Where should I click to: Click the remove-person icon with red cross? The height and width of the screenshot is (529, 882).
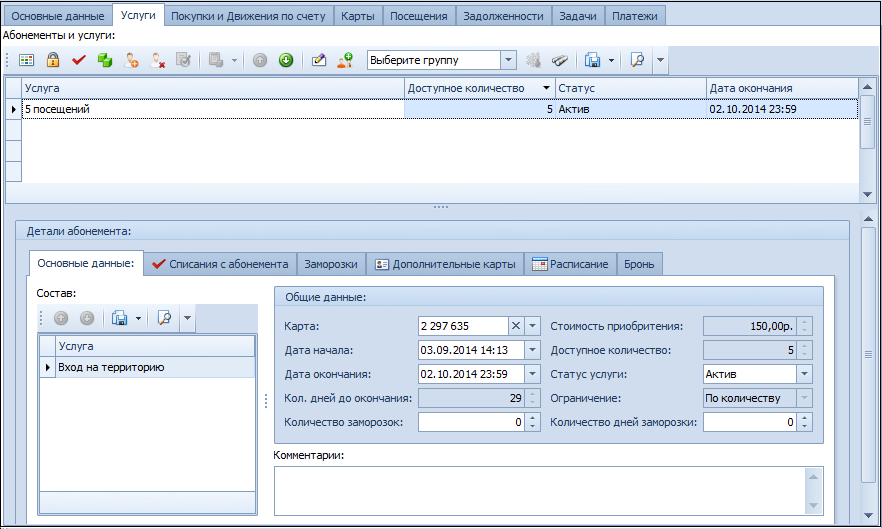pos(158,60)
